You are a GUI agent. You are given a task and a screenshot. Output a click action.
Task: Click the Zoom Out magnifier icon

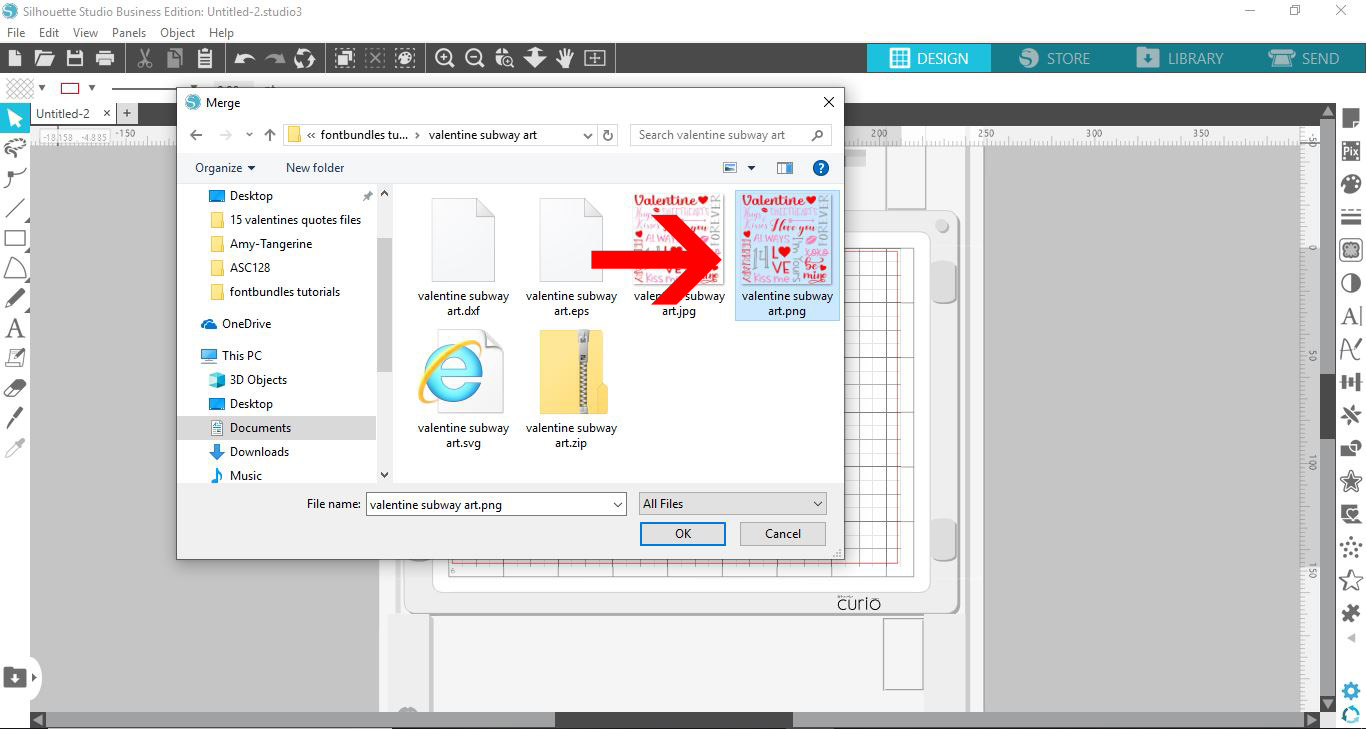[x=475, y=58]
